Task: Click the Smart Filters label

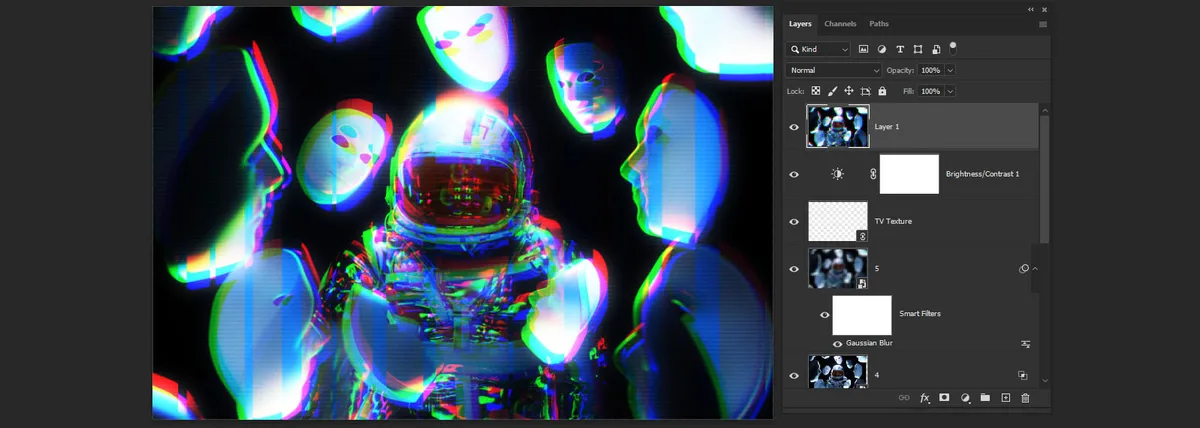Action: [x=920, y=314]
